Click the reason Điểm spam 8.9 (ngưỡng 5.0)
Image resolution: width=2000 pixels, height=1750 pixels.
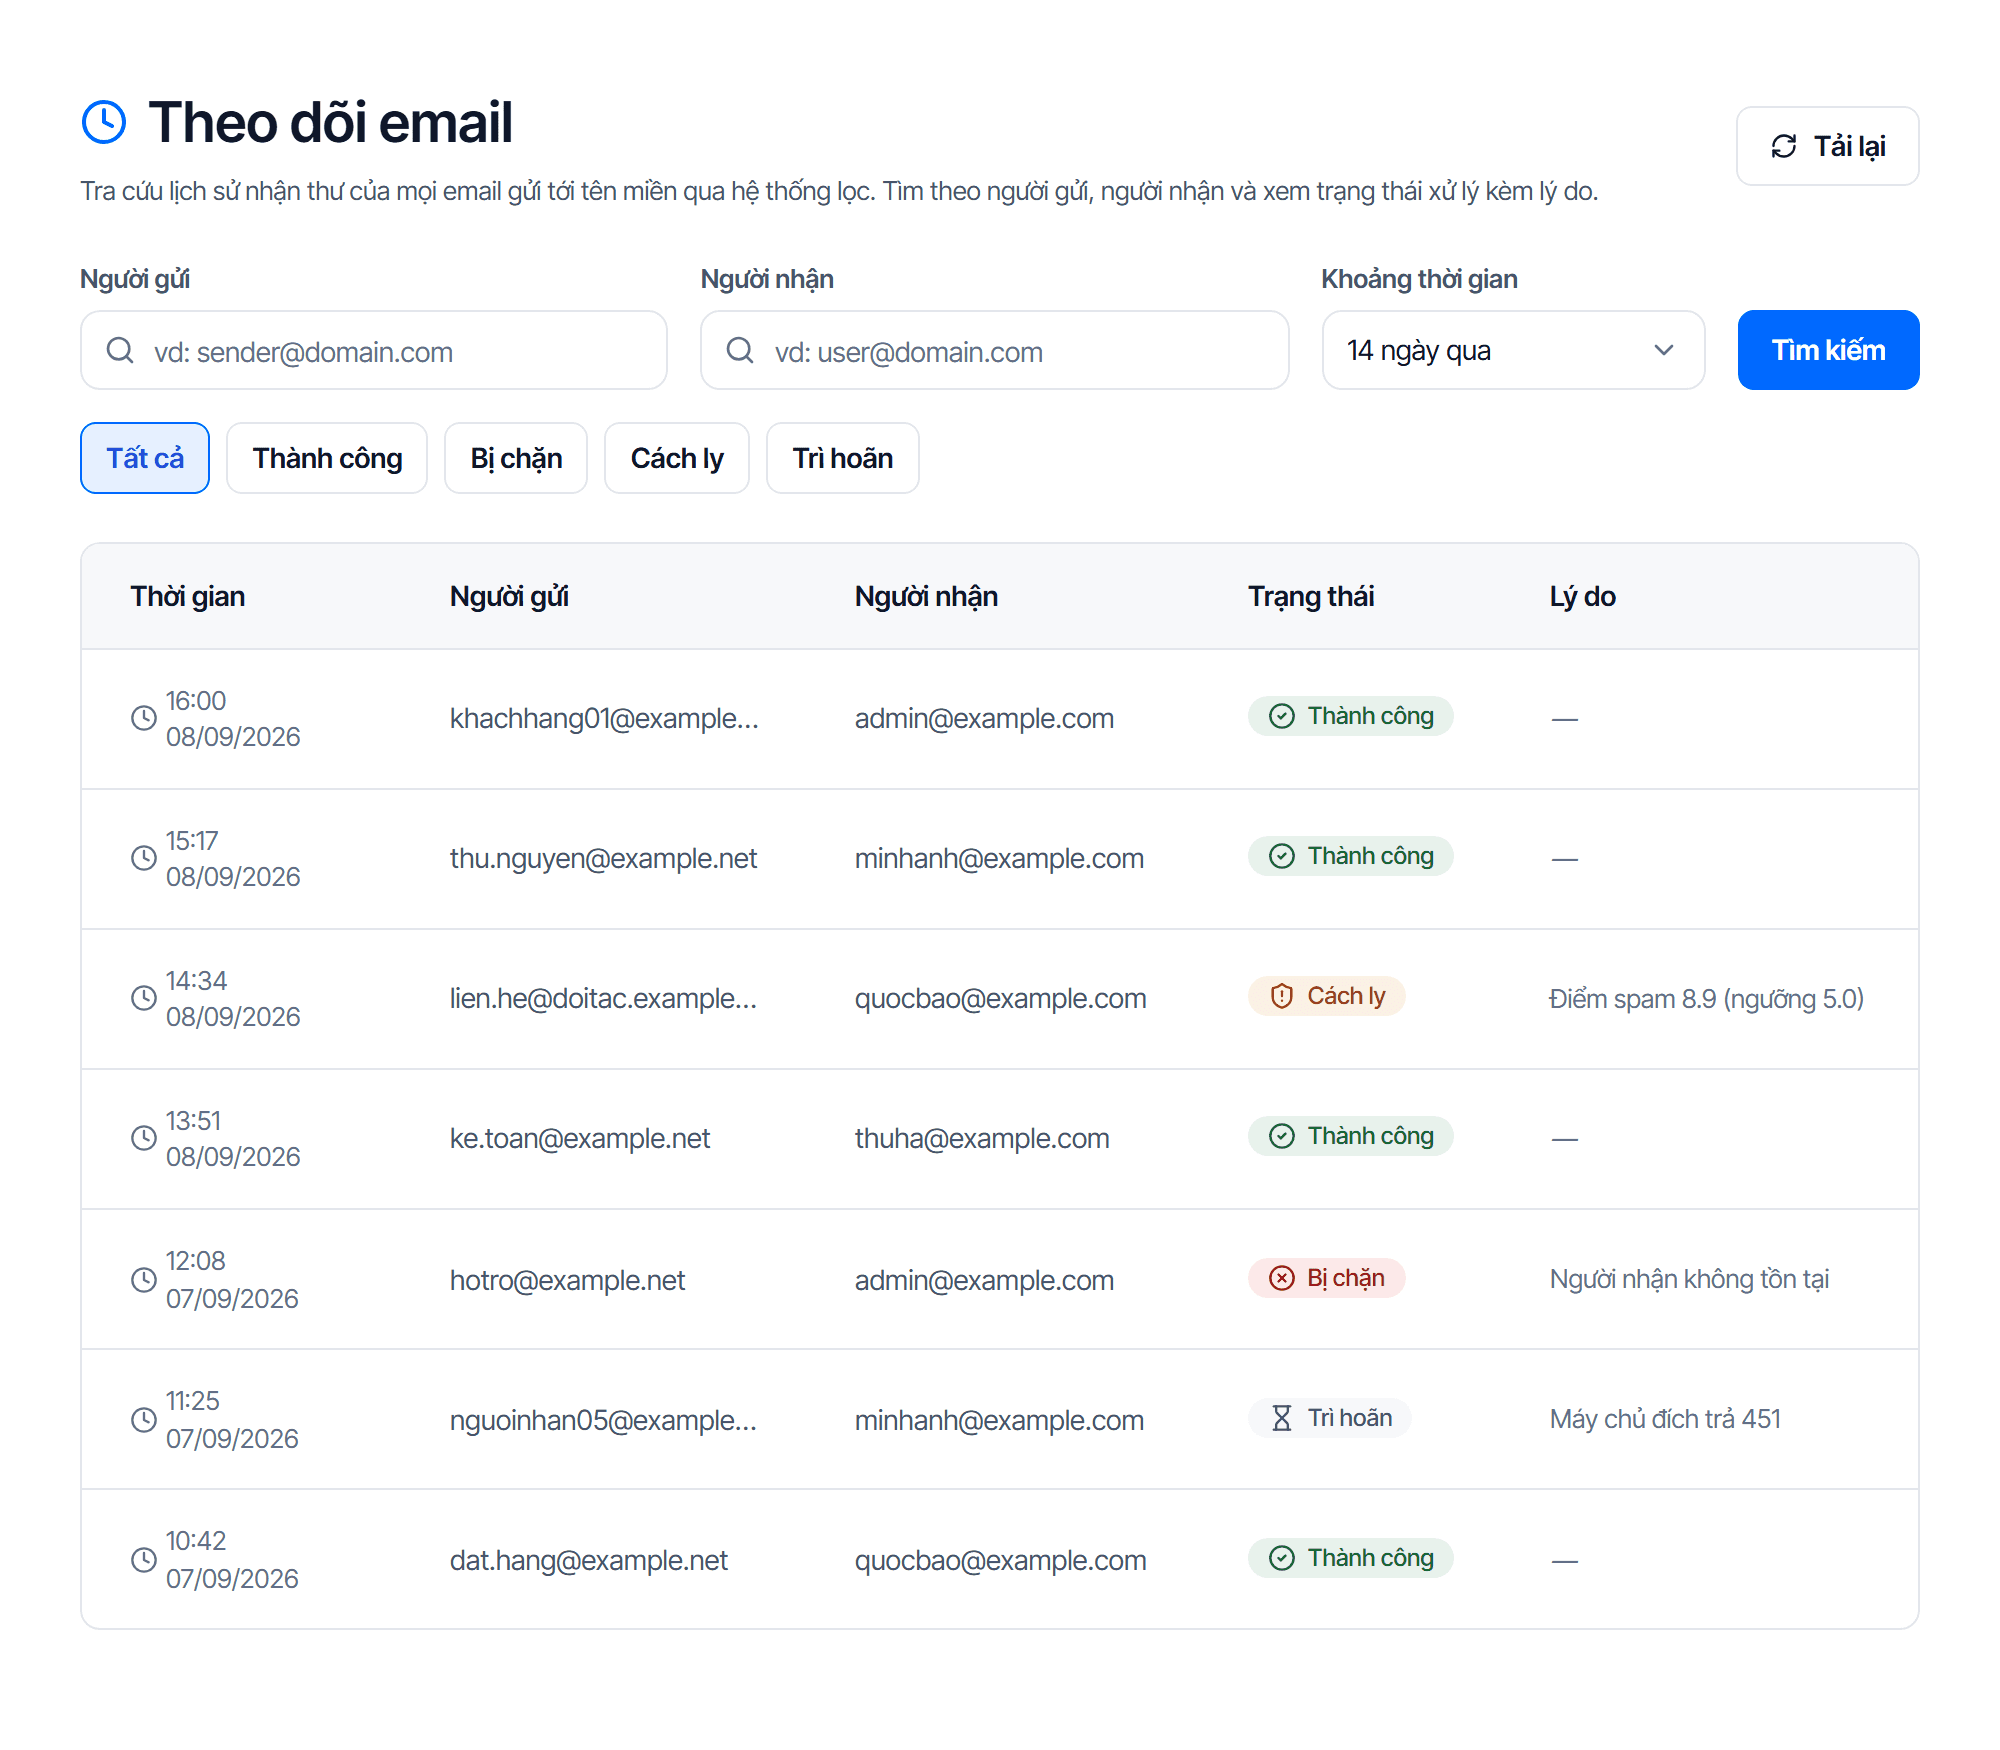(x=1706, y=999)
